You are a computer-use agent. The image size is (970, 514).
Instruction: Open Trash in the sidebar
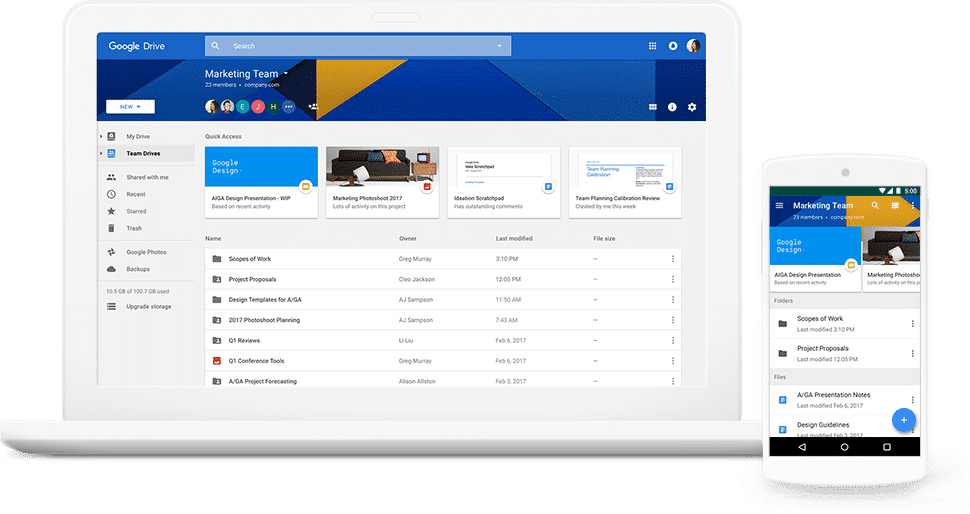click(x=134, y=228)
